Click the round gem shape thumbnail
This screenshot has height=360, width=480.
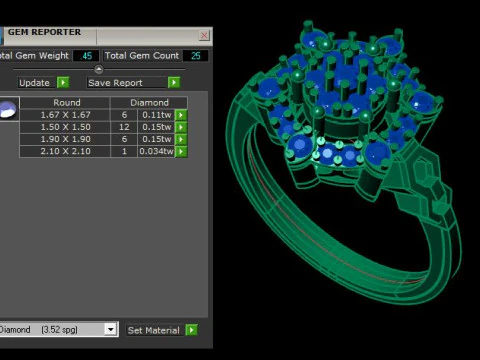(8, 109)
